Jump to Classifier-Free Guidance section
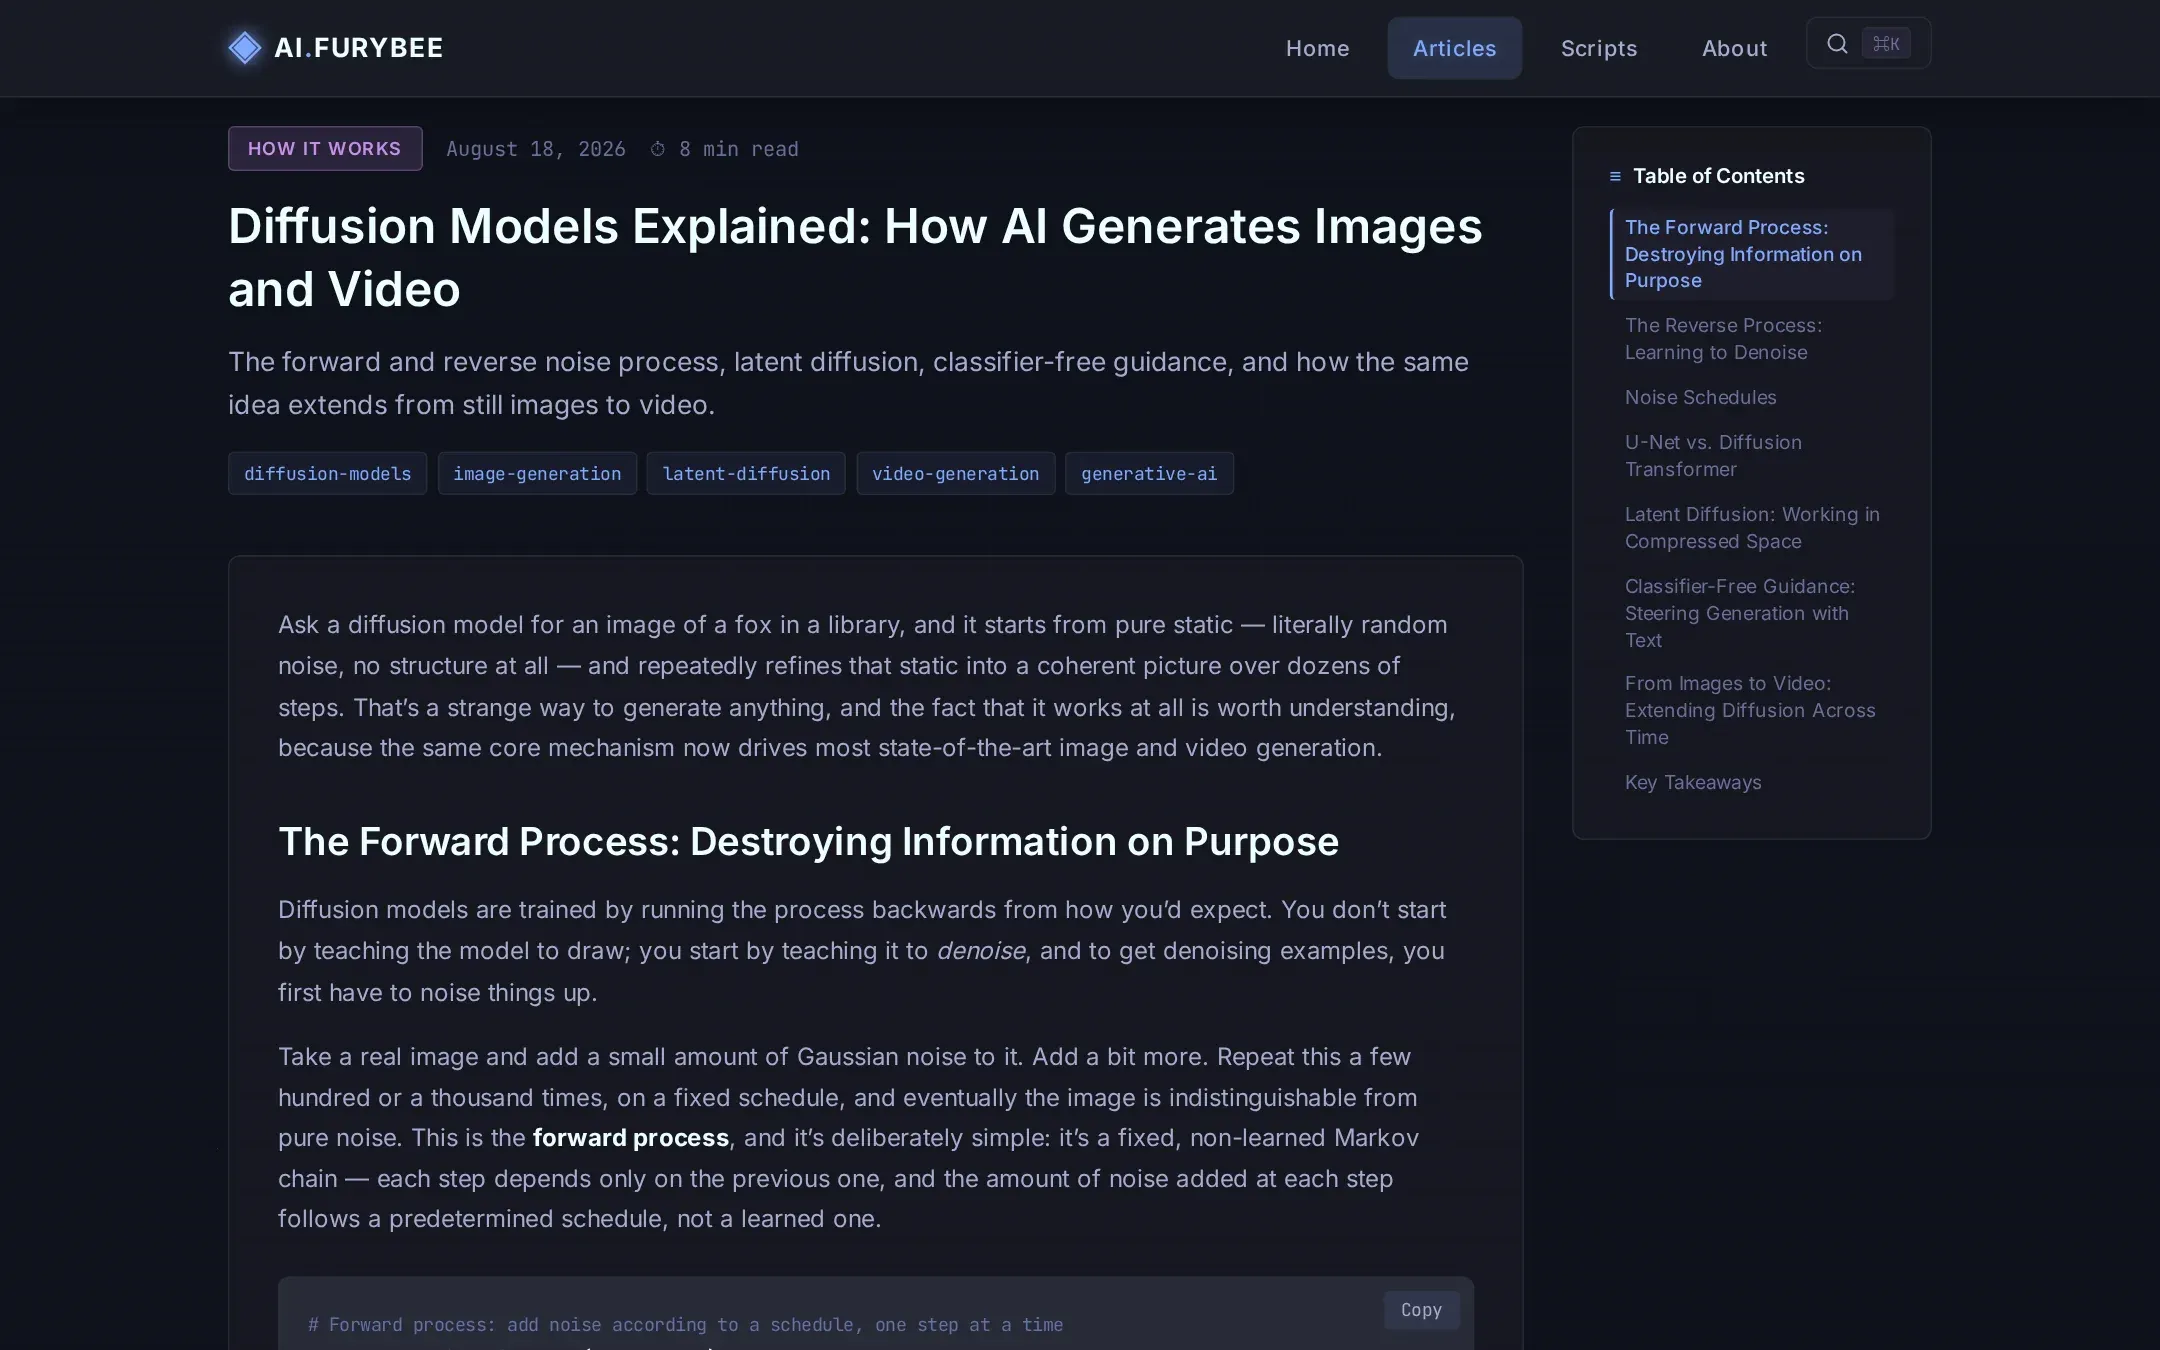The width and height of the screenshot is (2160, 1350). [1751, 613]
